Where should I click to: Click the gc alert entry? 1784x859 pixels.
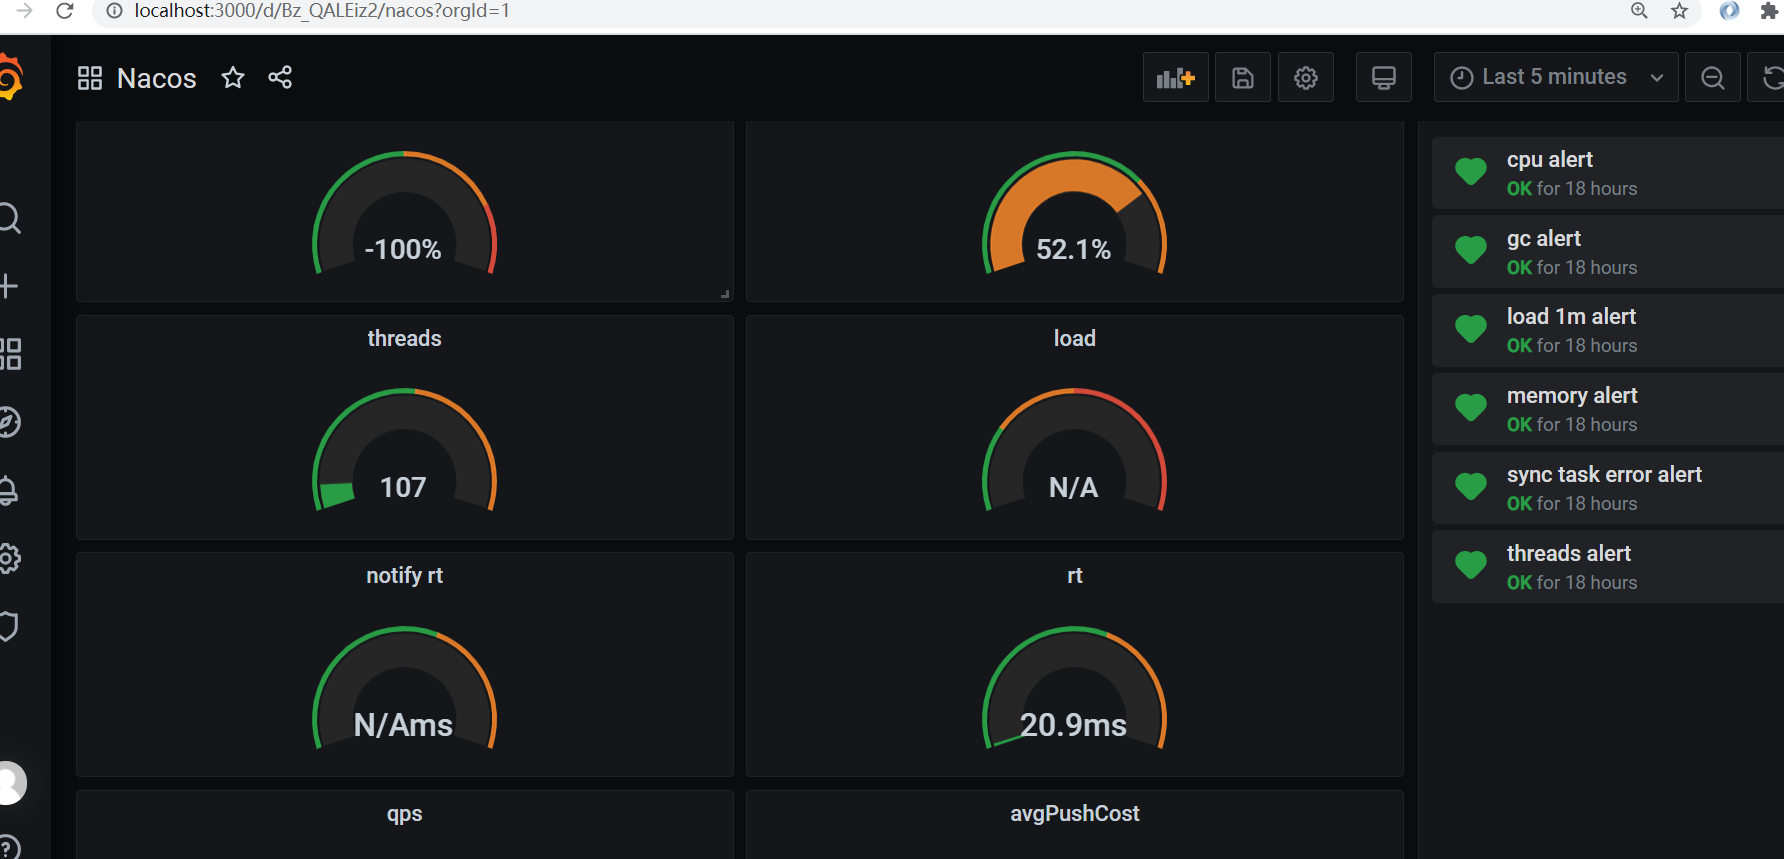tap(1608, 252)
